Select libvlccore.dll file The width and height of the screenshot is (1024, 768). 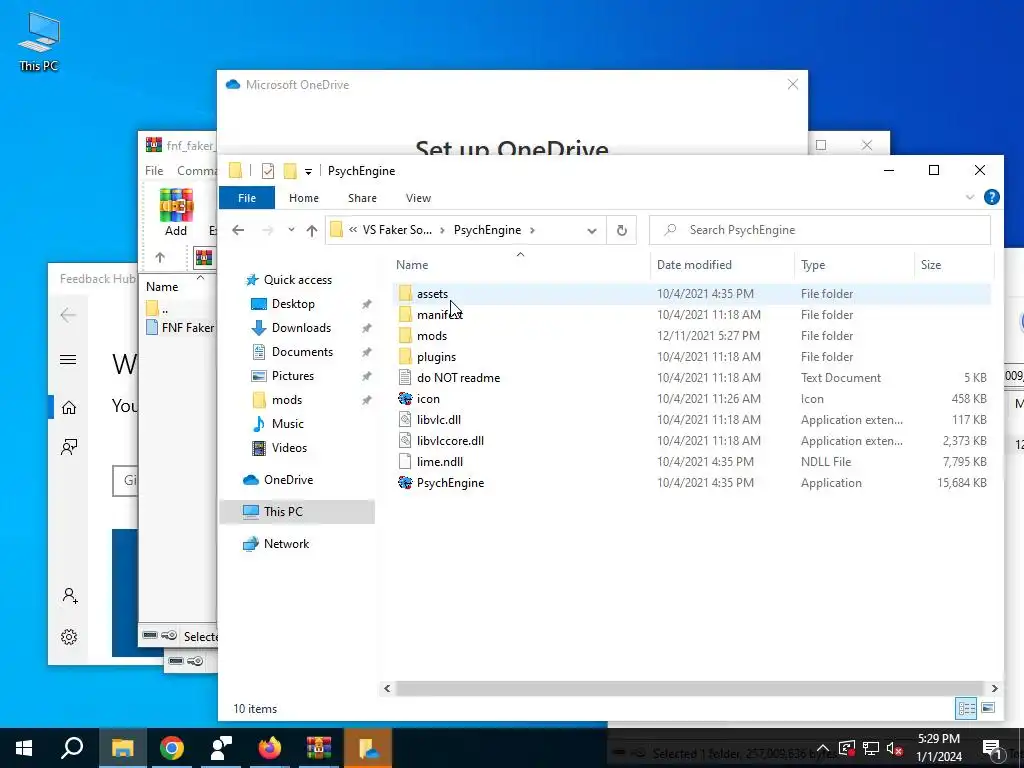click(x=450, y=440)
